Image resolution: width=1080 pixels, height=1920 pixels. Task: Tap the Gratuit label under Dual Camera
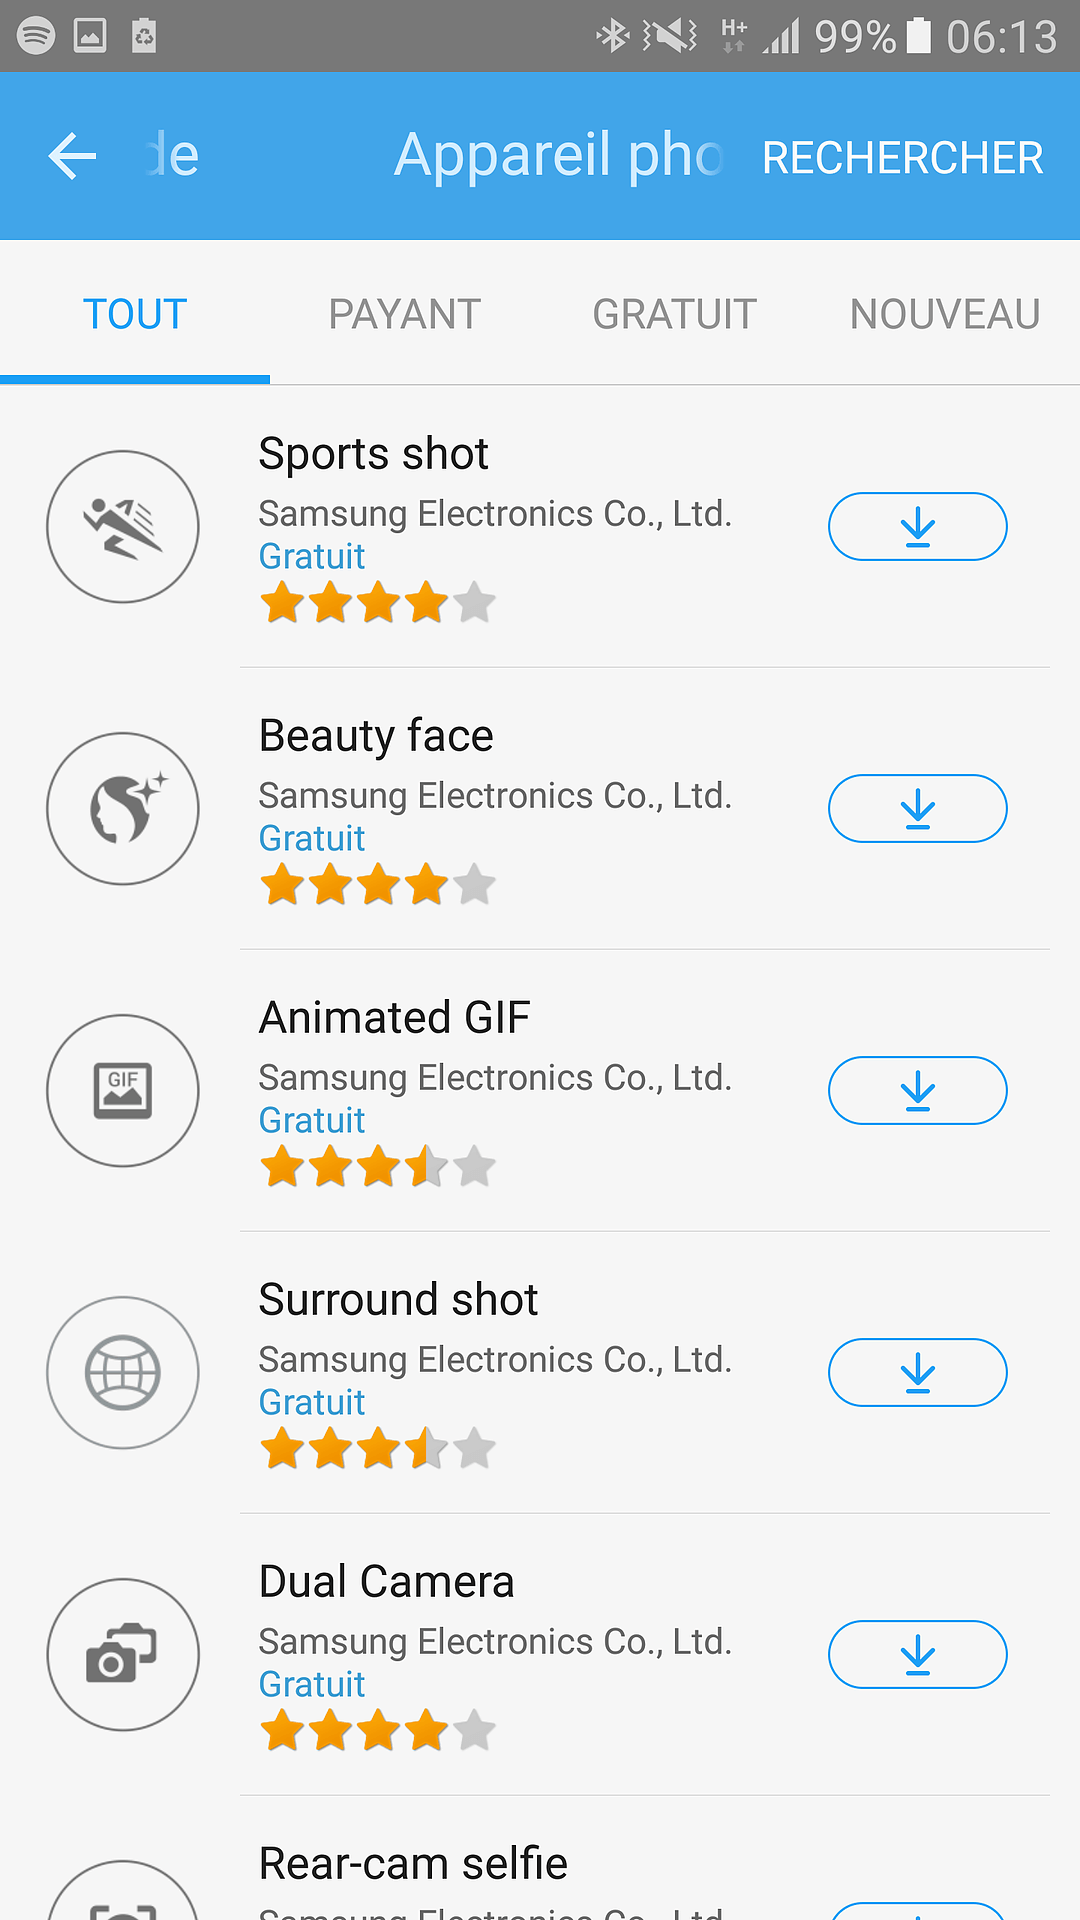coord(312,1685)
